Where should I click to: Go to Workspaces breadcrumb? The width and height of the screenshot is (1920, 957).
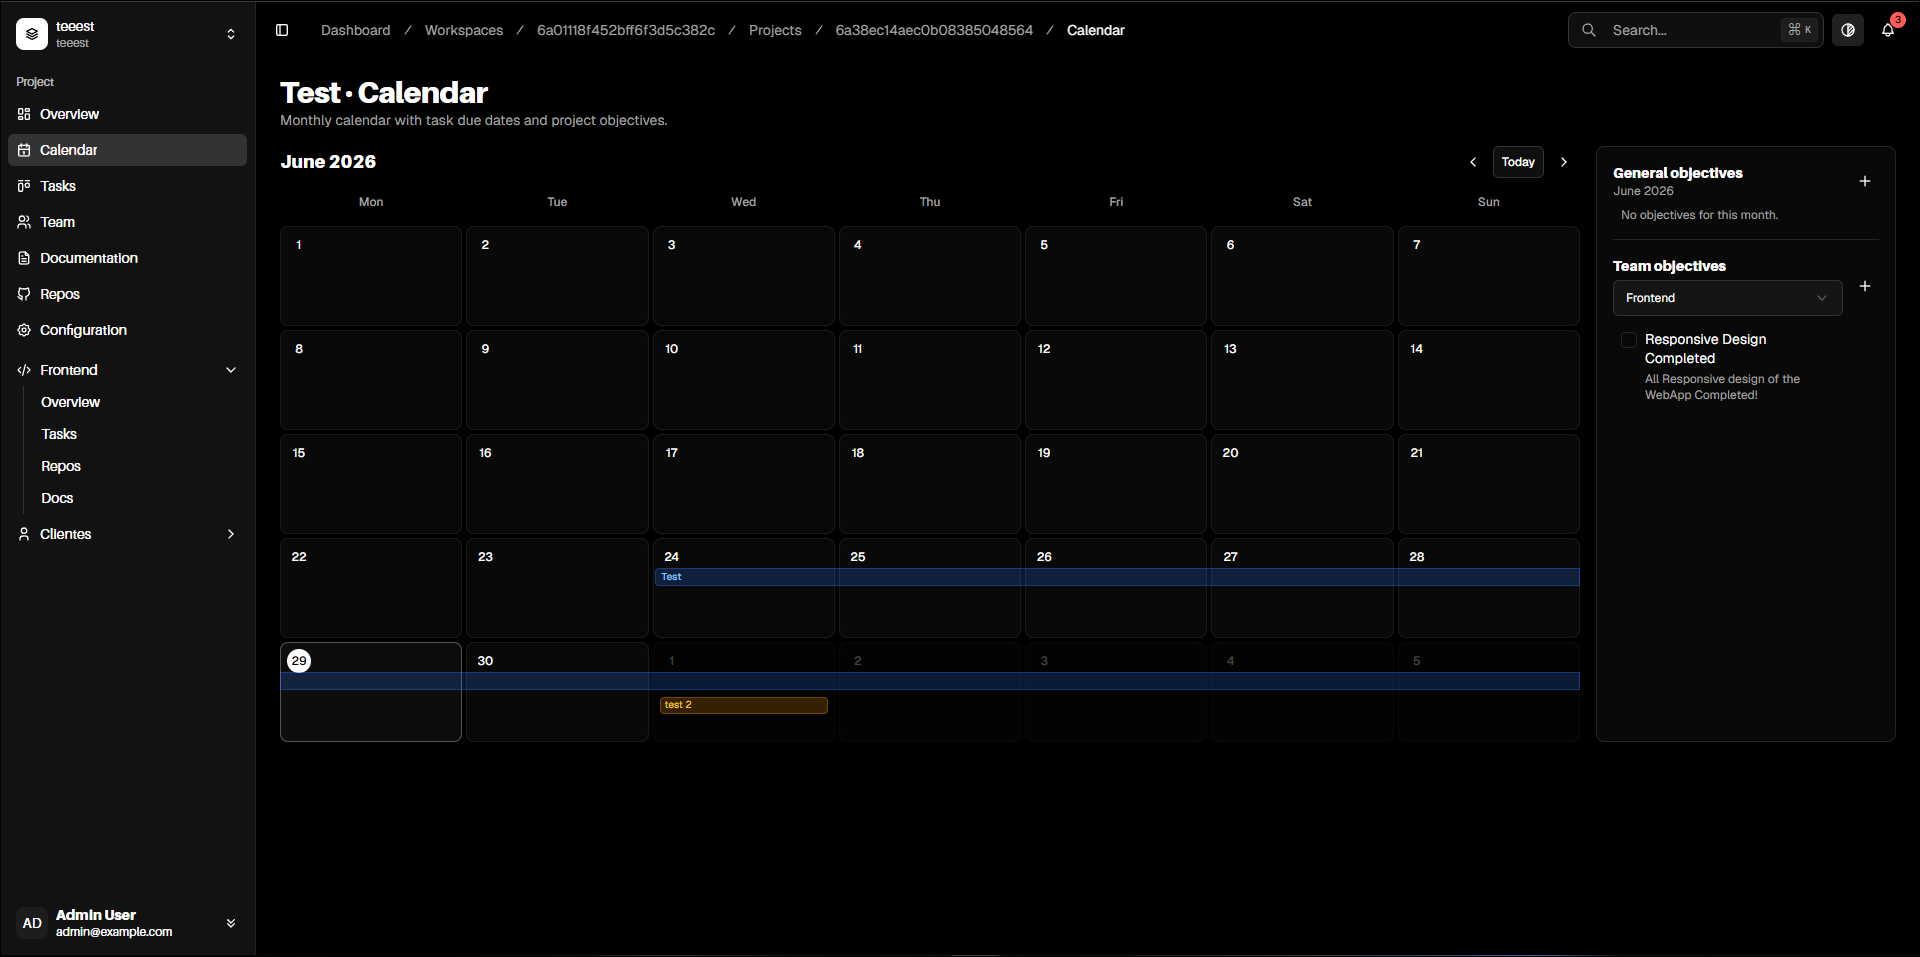tap(464, 30)
